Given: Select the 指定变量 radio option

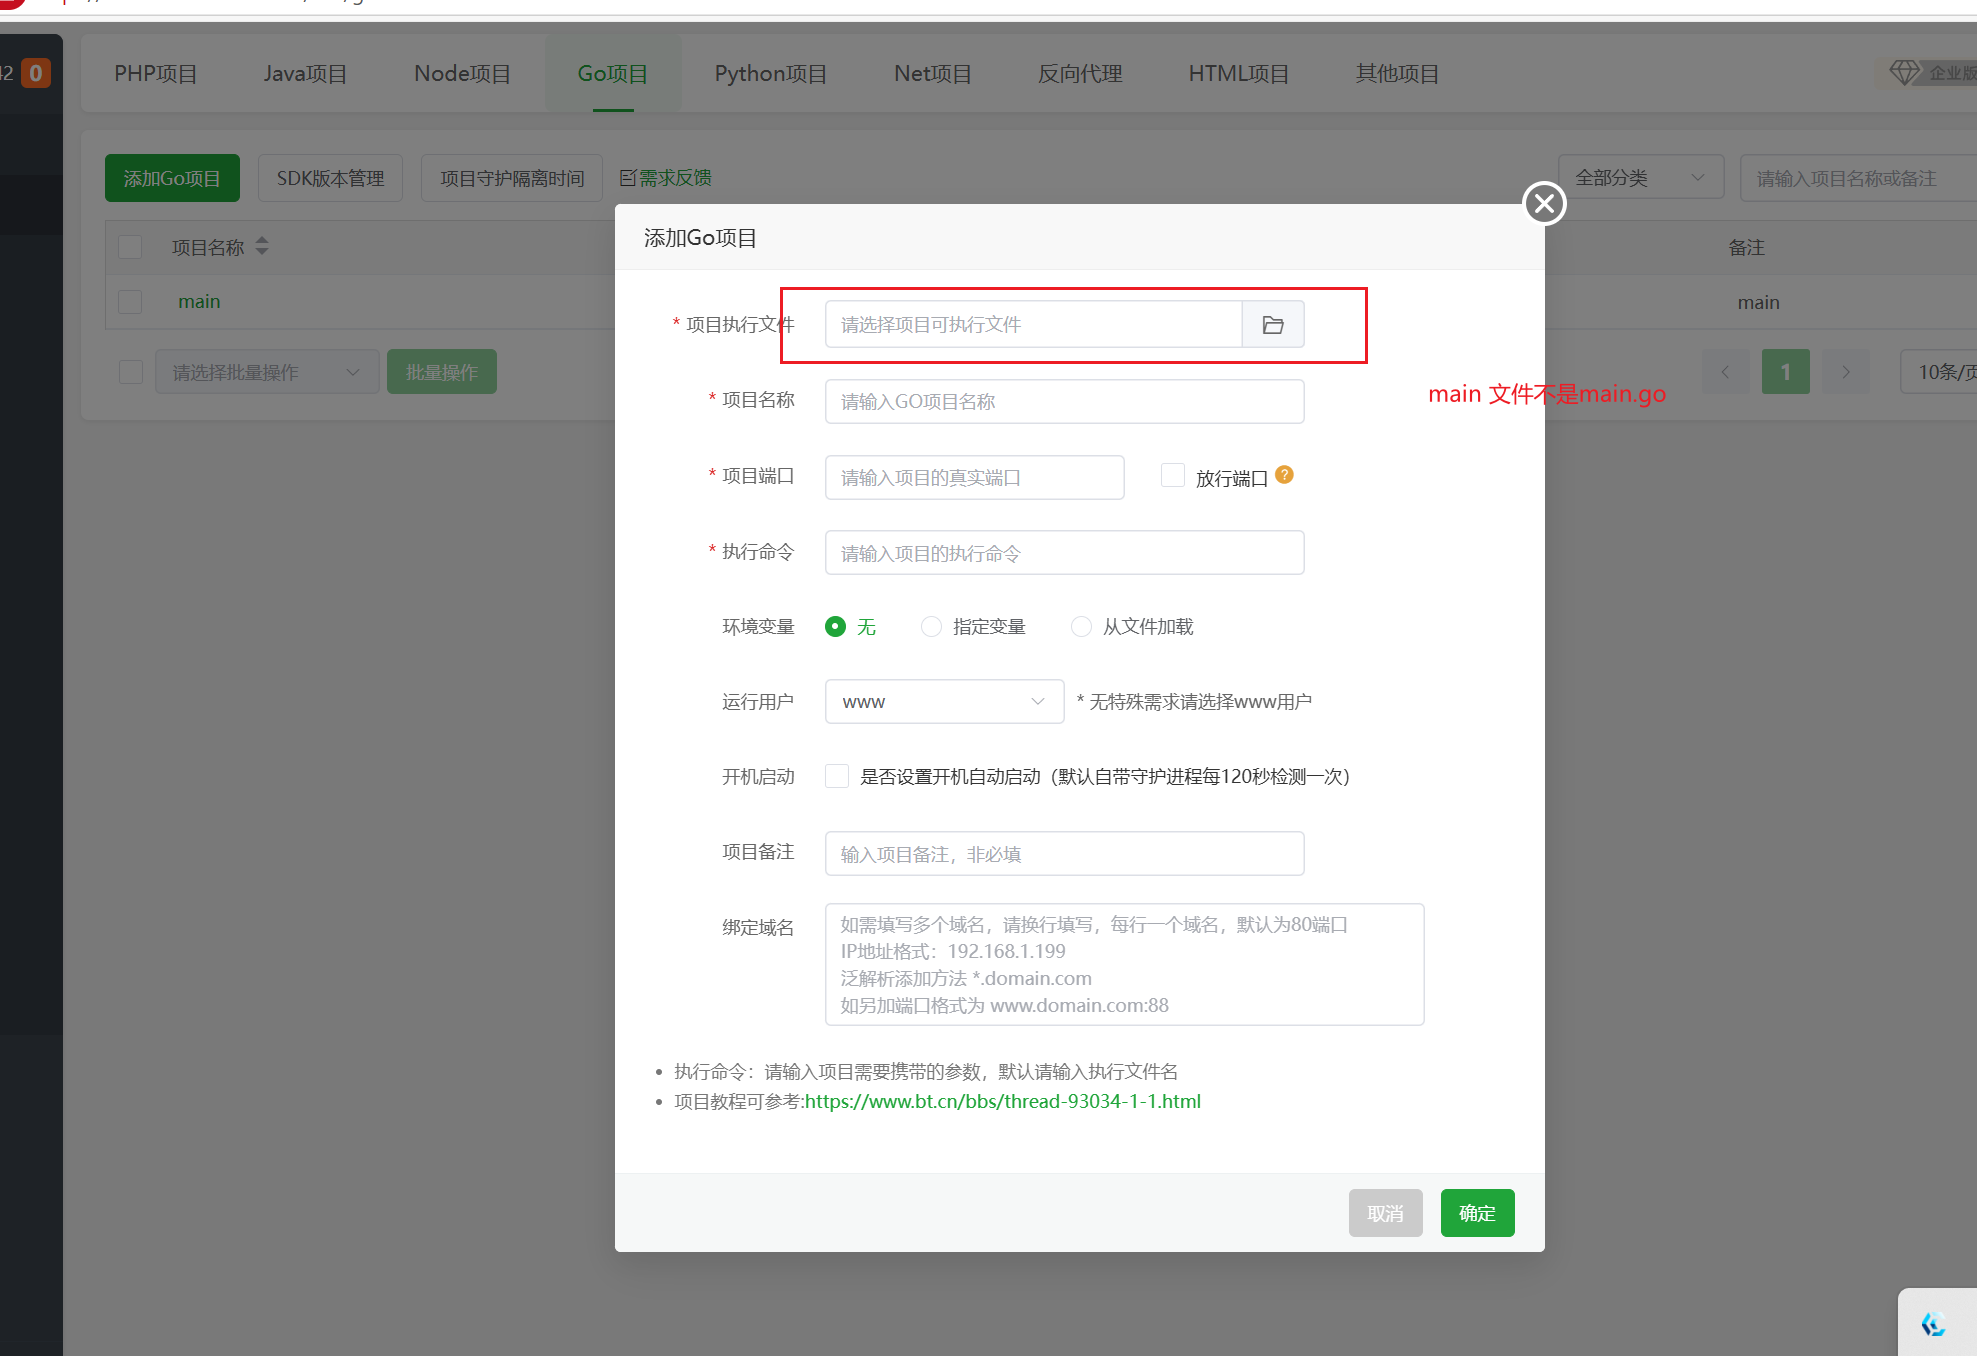Looking at the screenshot, I should (931, 627).
